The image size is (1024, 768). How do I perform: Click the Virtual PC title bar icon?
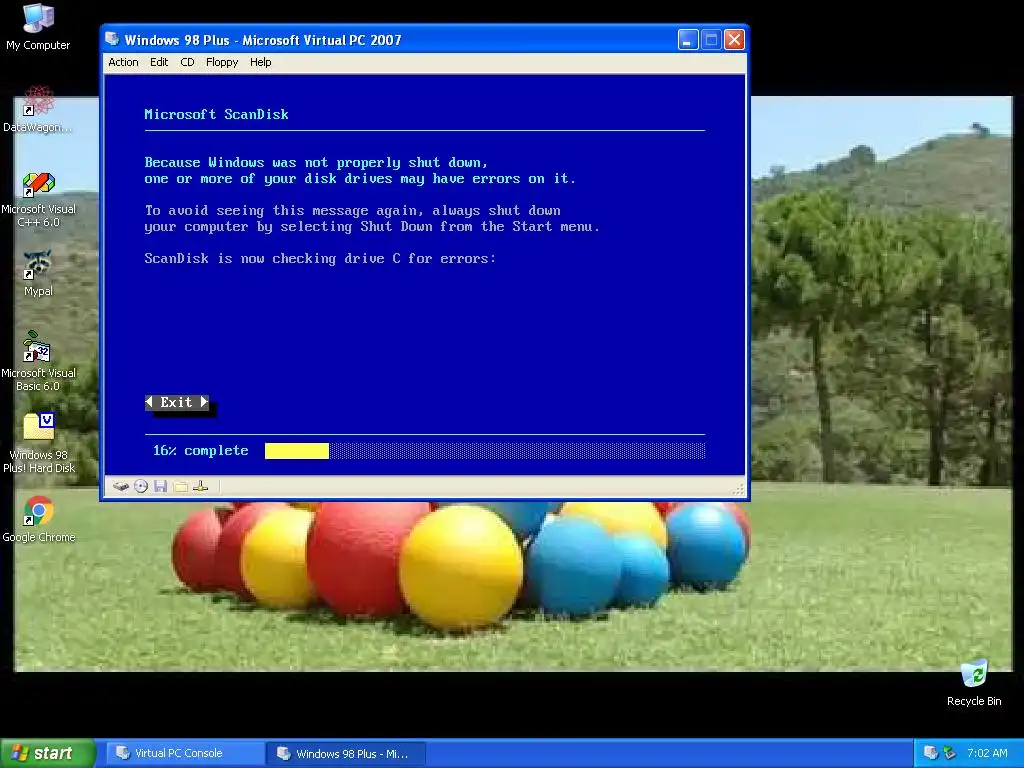[x=112, y=39]
